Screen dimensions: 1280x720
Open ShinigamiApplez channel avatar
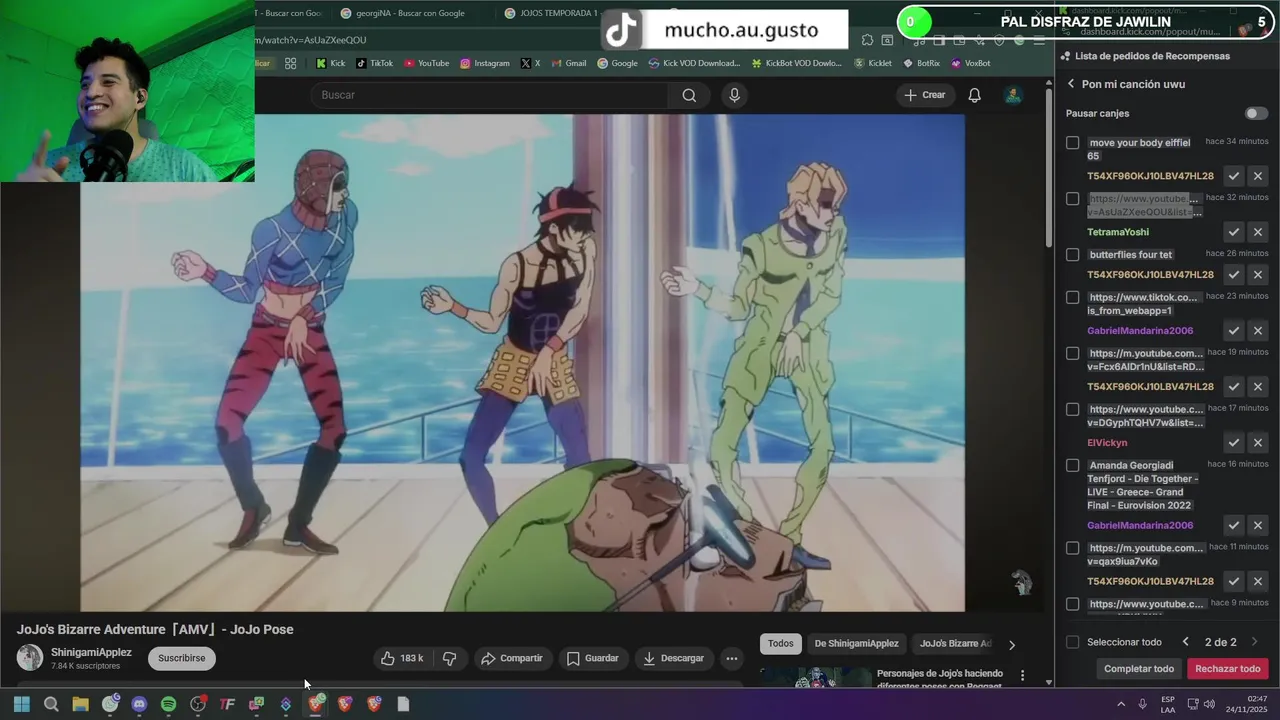click(x=30, y=657)
